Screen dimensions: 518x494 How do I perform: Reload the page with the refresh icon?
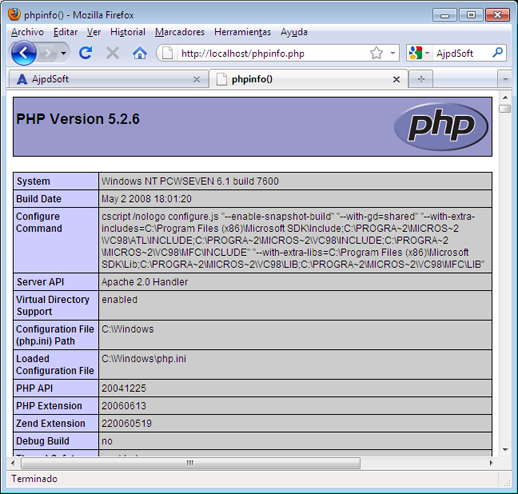pos(86,53)
